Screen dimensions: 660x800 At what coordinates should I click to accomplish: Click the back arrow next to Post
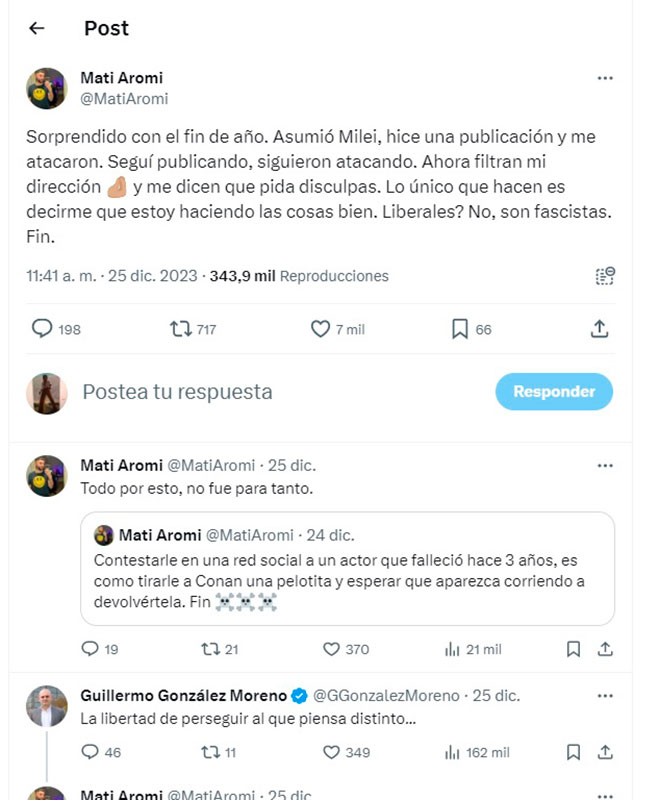pyautogui.click(x=37, y=28)
